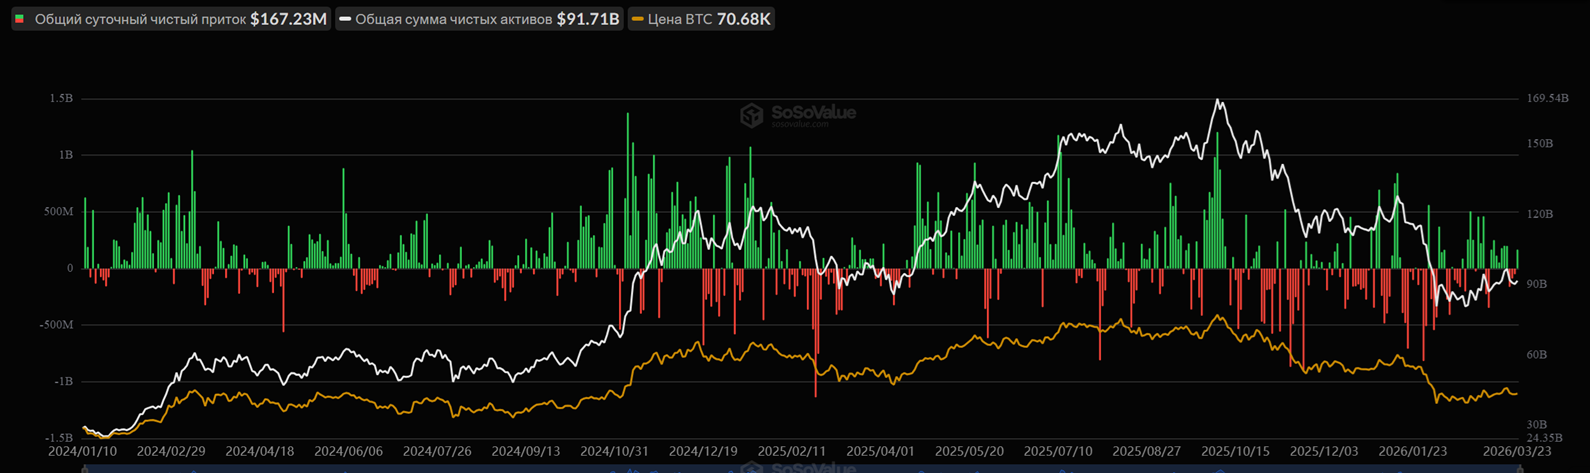
Task: Click the $91.71B total net assets value
Action: [588, 19]
